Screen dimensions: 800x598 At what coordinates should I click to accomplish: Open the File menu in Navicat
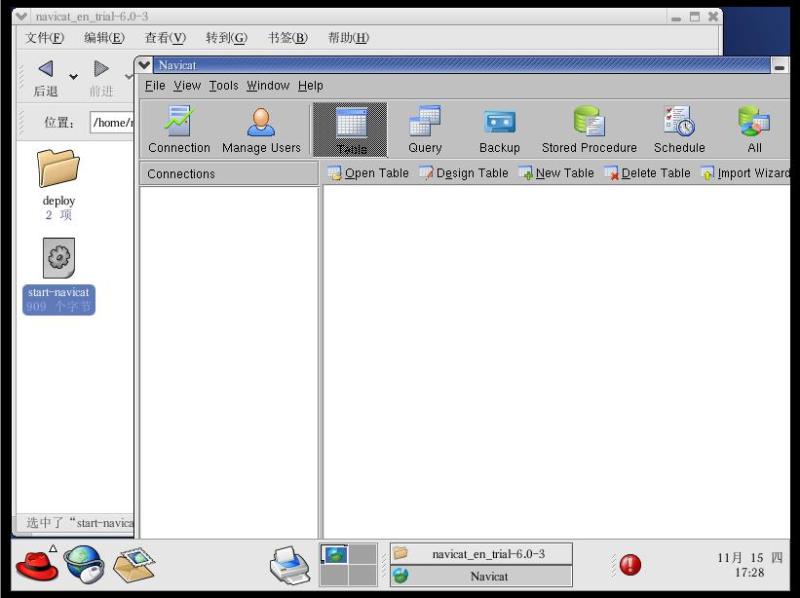pyautogui.click(x=155, y=86)
